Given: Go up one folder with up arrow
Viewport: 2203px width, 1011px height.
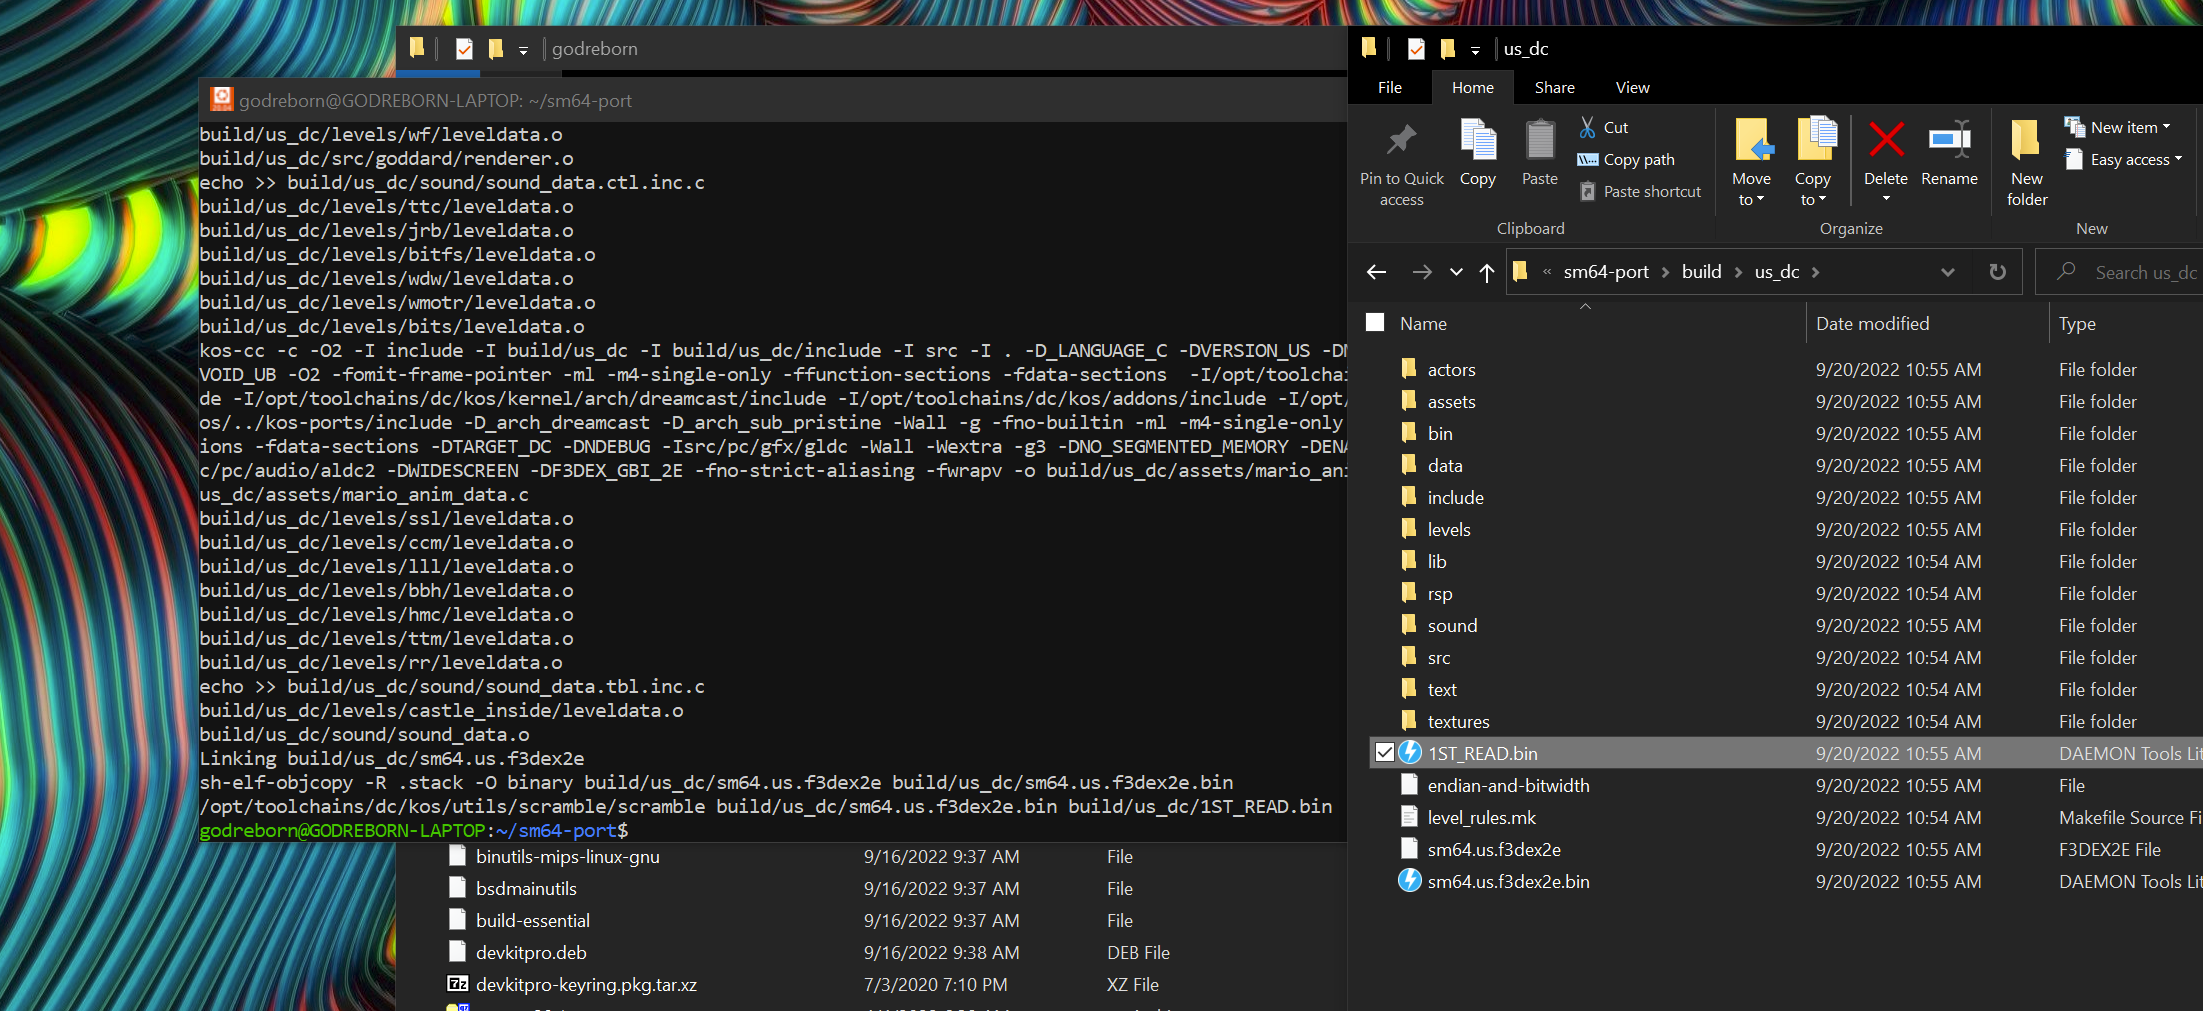Looking at the screenshot, I should (1487, 272).
